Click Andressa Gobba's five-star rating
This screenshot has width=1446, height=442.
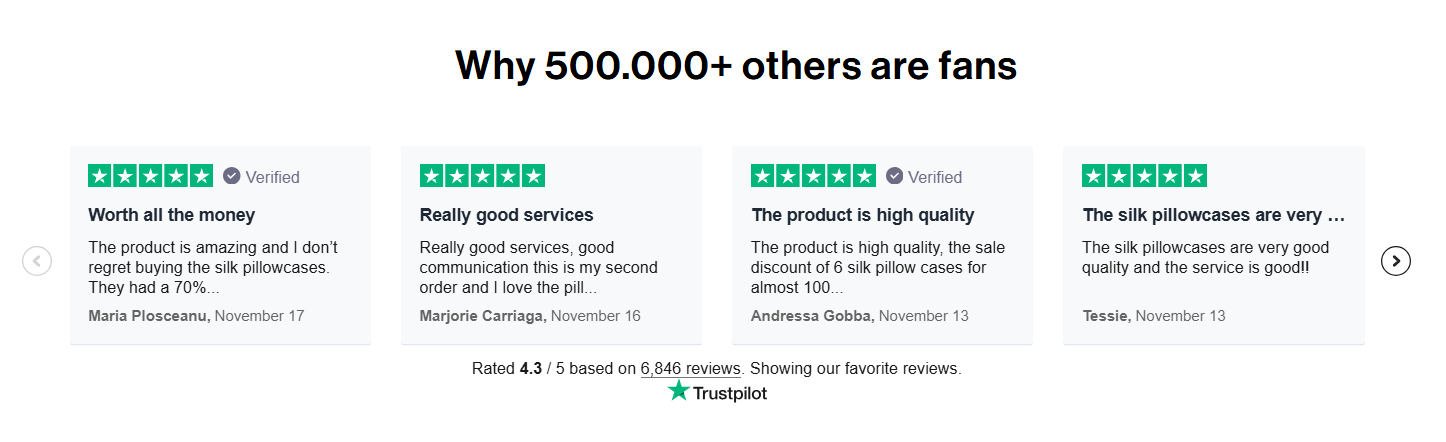(813, 176)
